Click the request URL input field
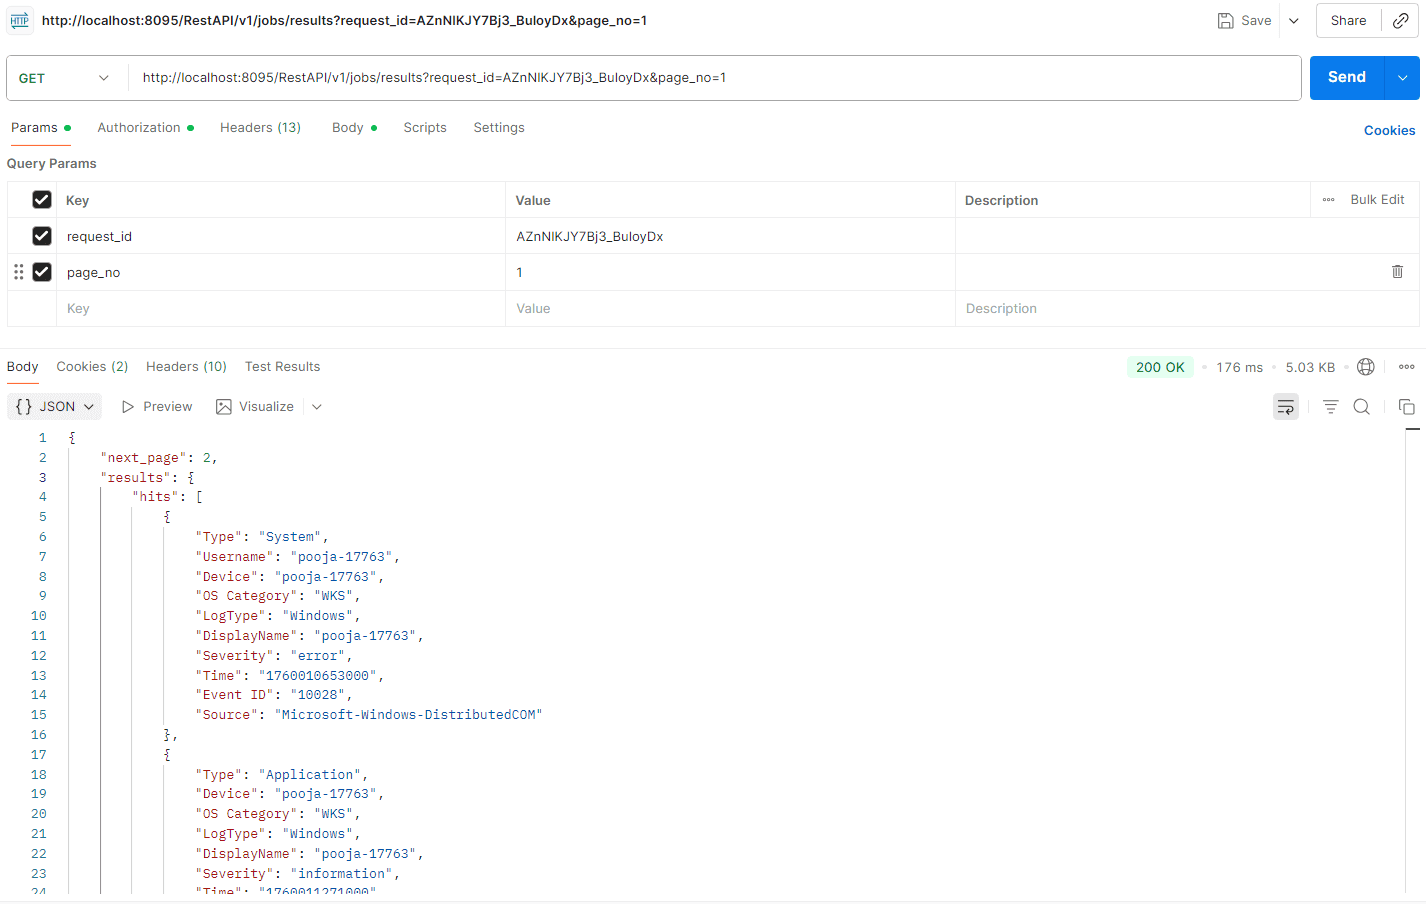The height and width of the screenshot is (904, 1426). (x=714, y=78)
